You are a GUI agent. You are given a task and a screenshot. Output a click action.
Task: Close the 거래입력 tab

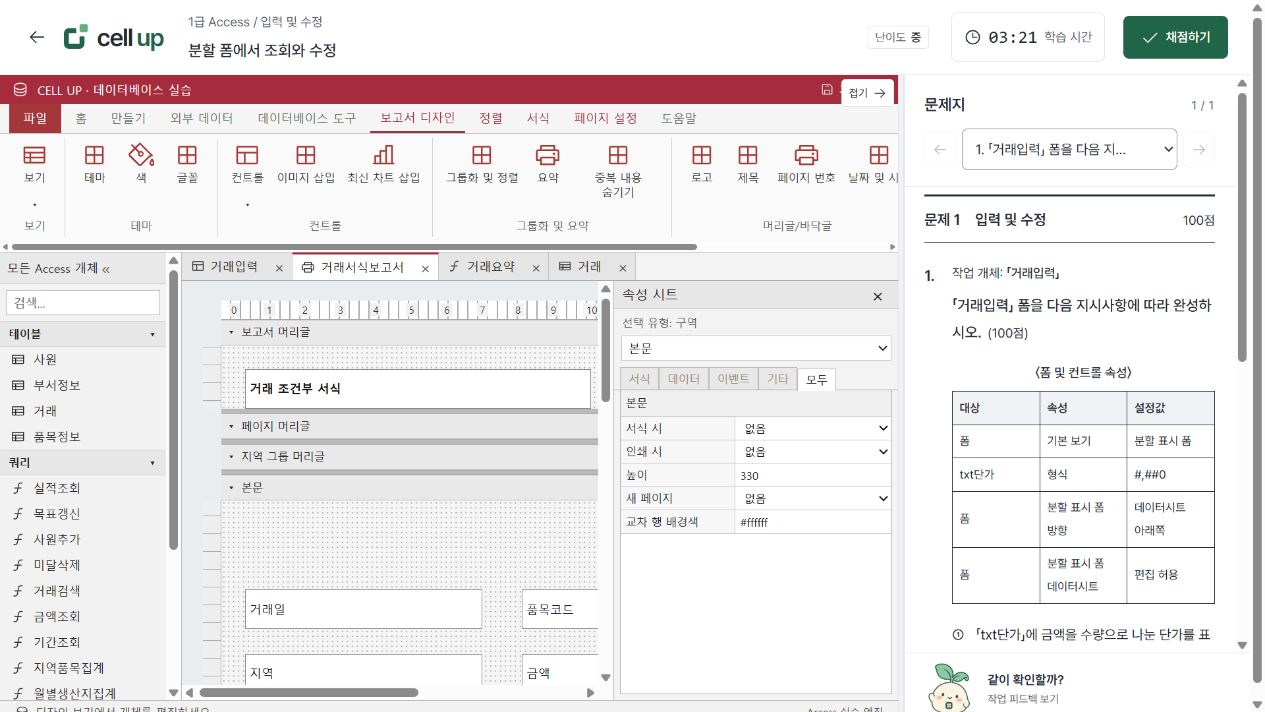pyautogui.click(x=279, y=268)
